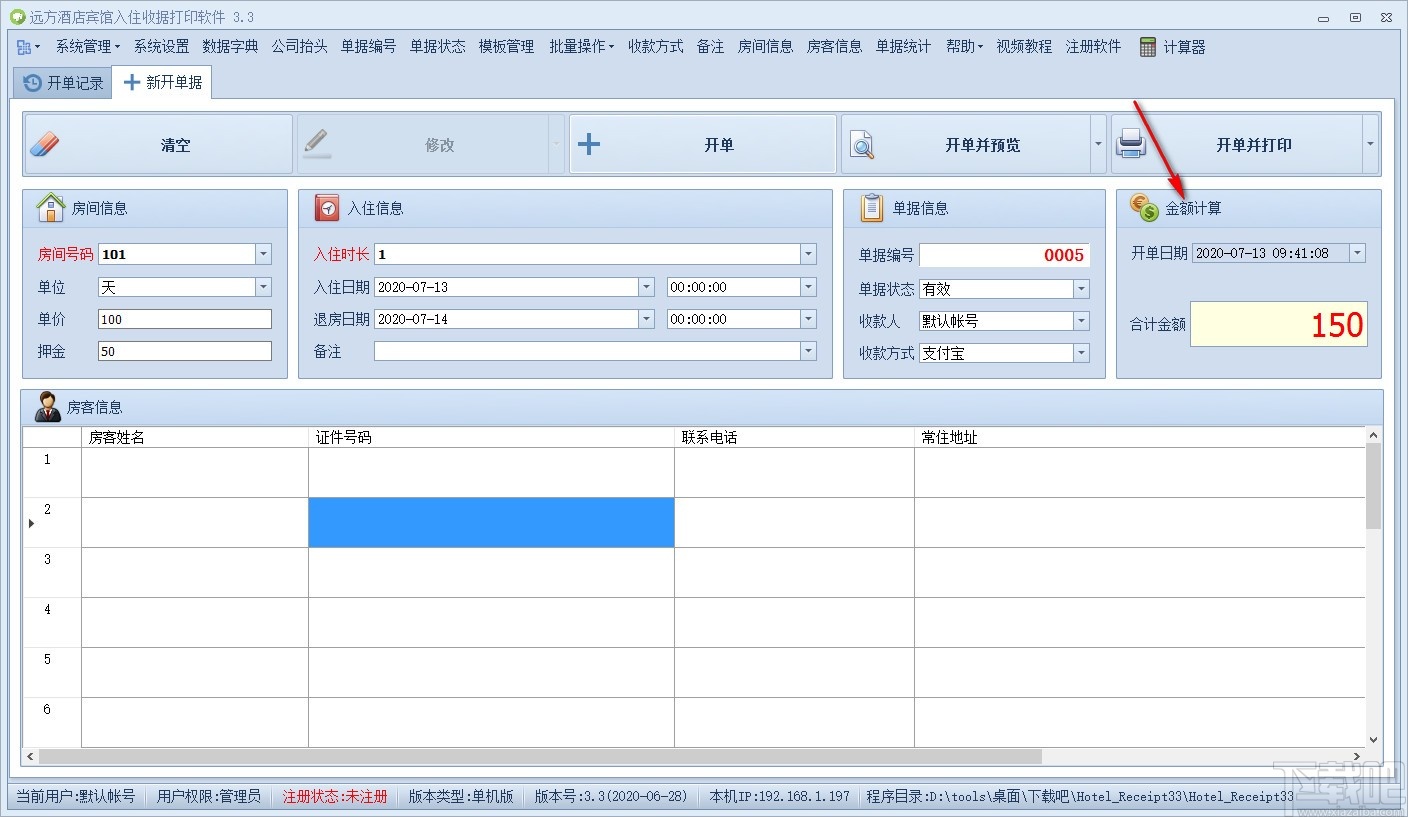The image size is (1408, 817).
Task: Open the 帮助 menu
Action: pyautogui.click(x=964, y=47)
